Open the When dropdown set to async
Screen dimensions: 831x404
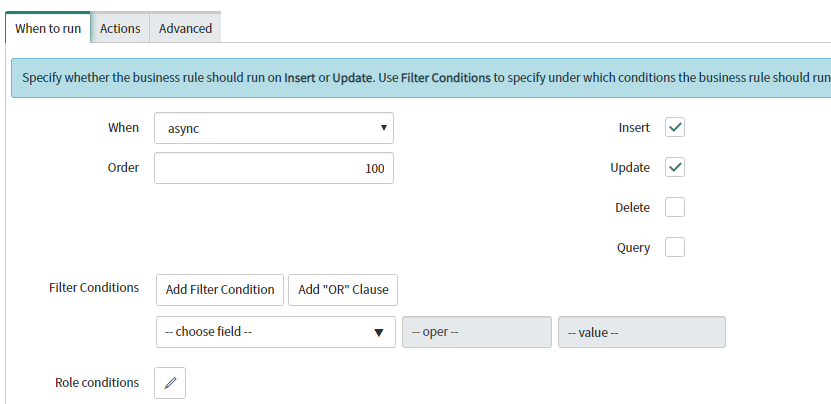click(x=274, y=128)
